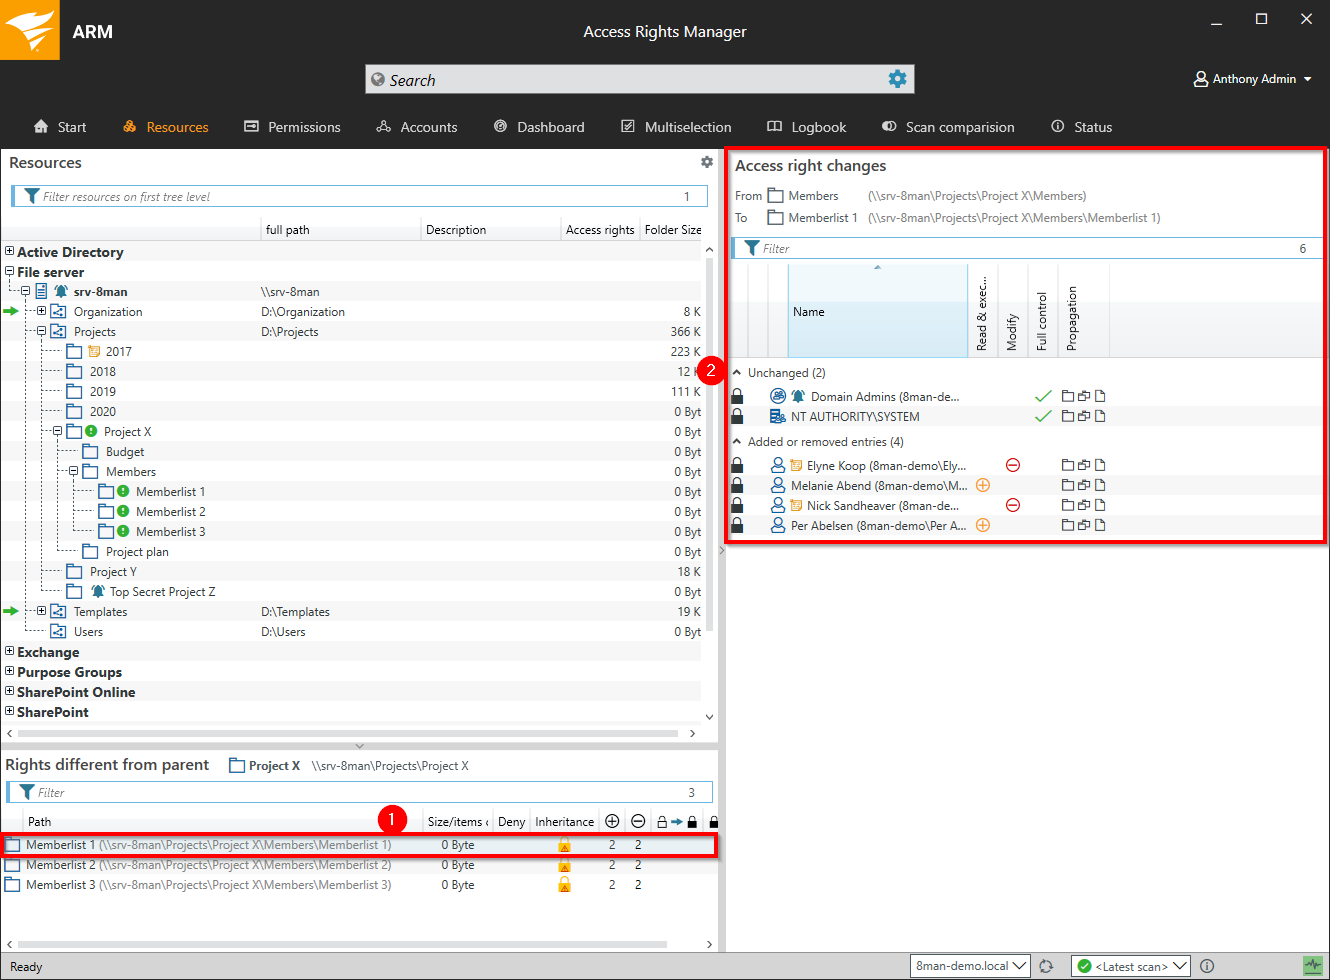Collapse the Added or removed entries group

coord(737,442)
